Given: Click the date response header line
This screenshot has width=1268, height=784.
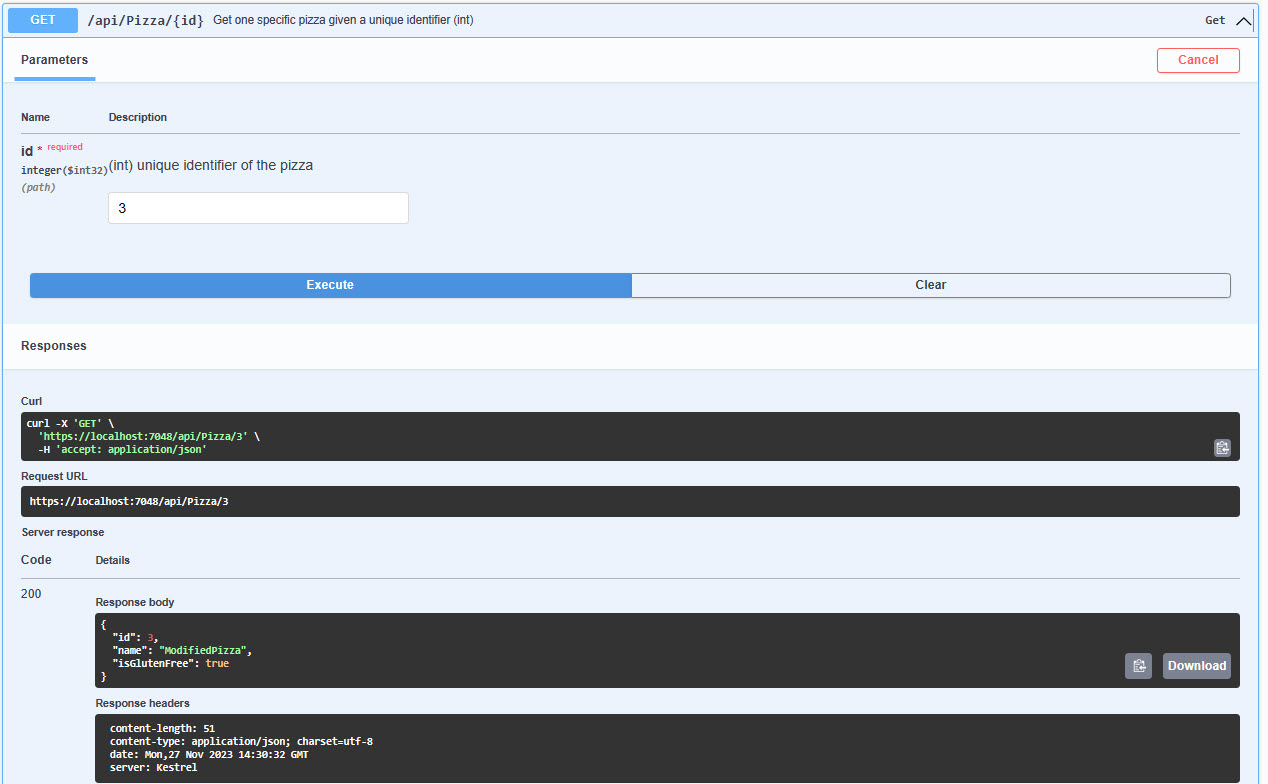Looking at the screenshot, I should [209, 755].
